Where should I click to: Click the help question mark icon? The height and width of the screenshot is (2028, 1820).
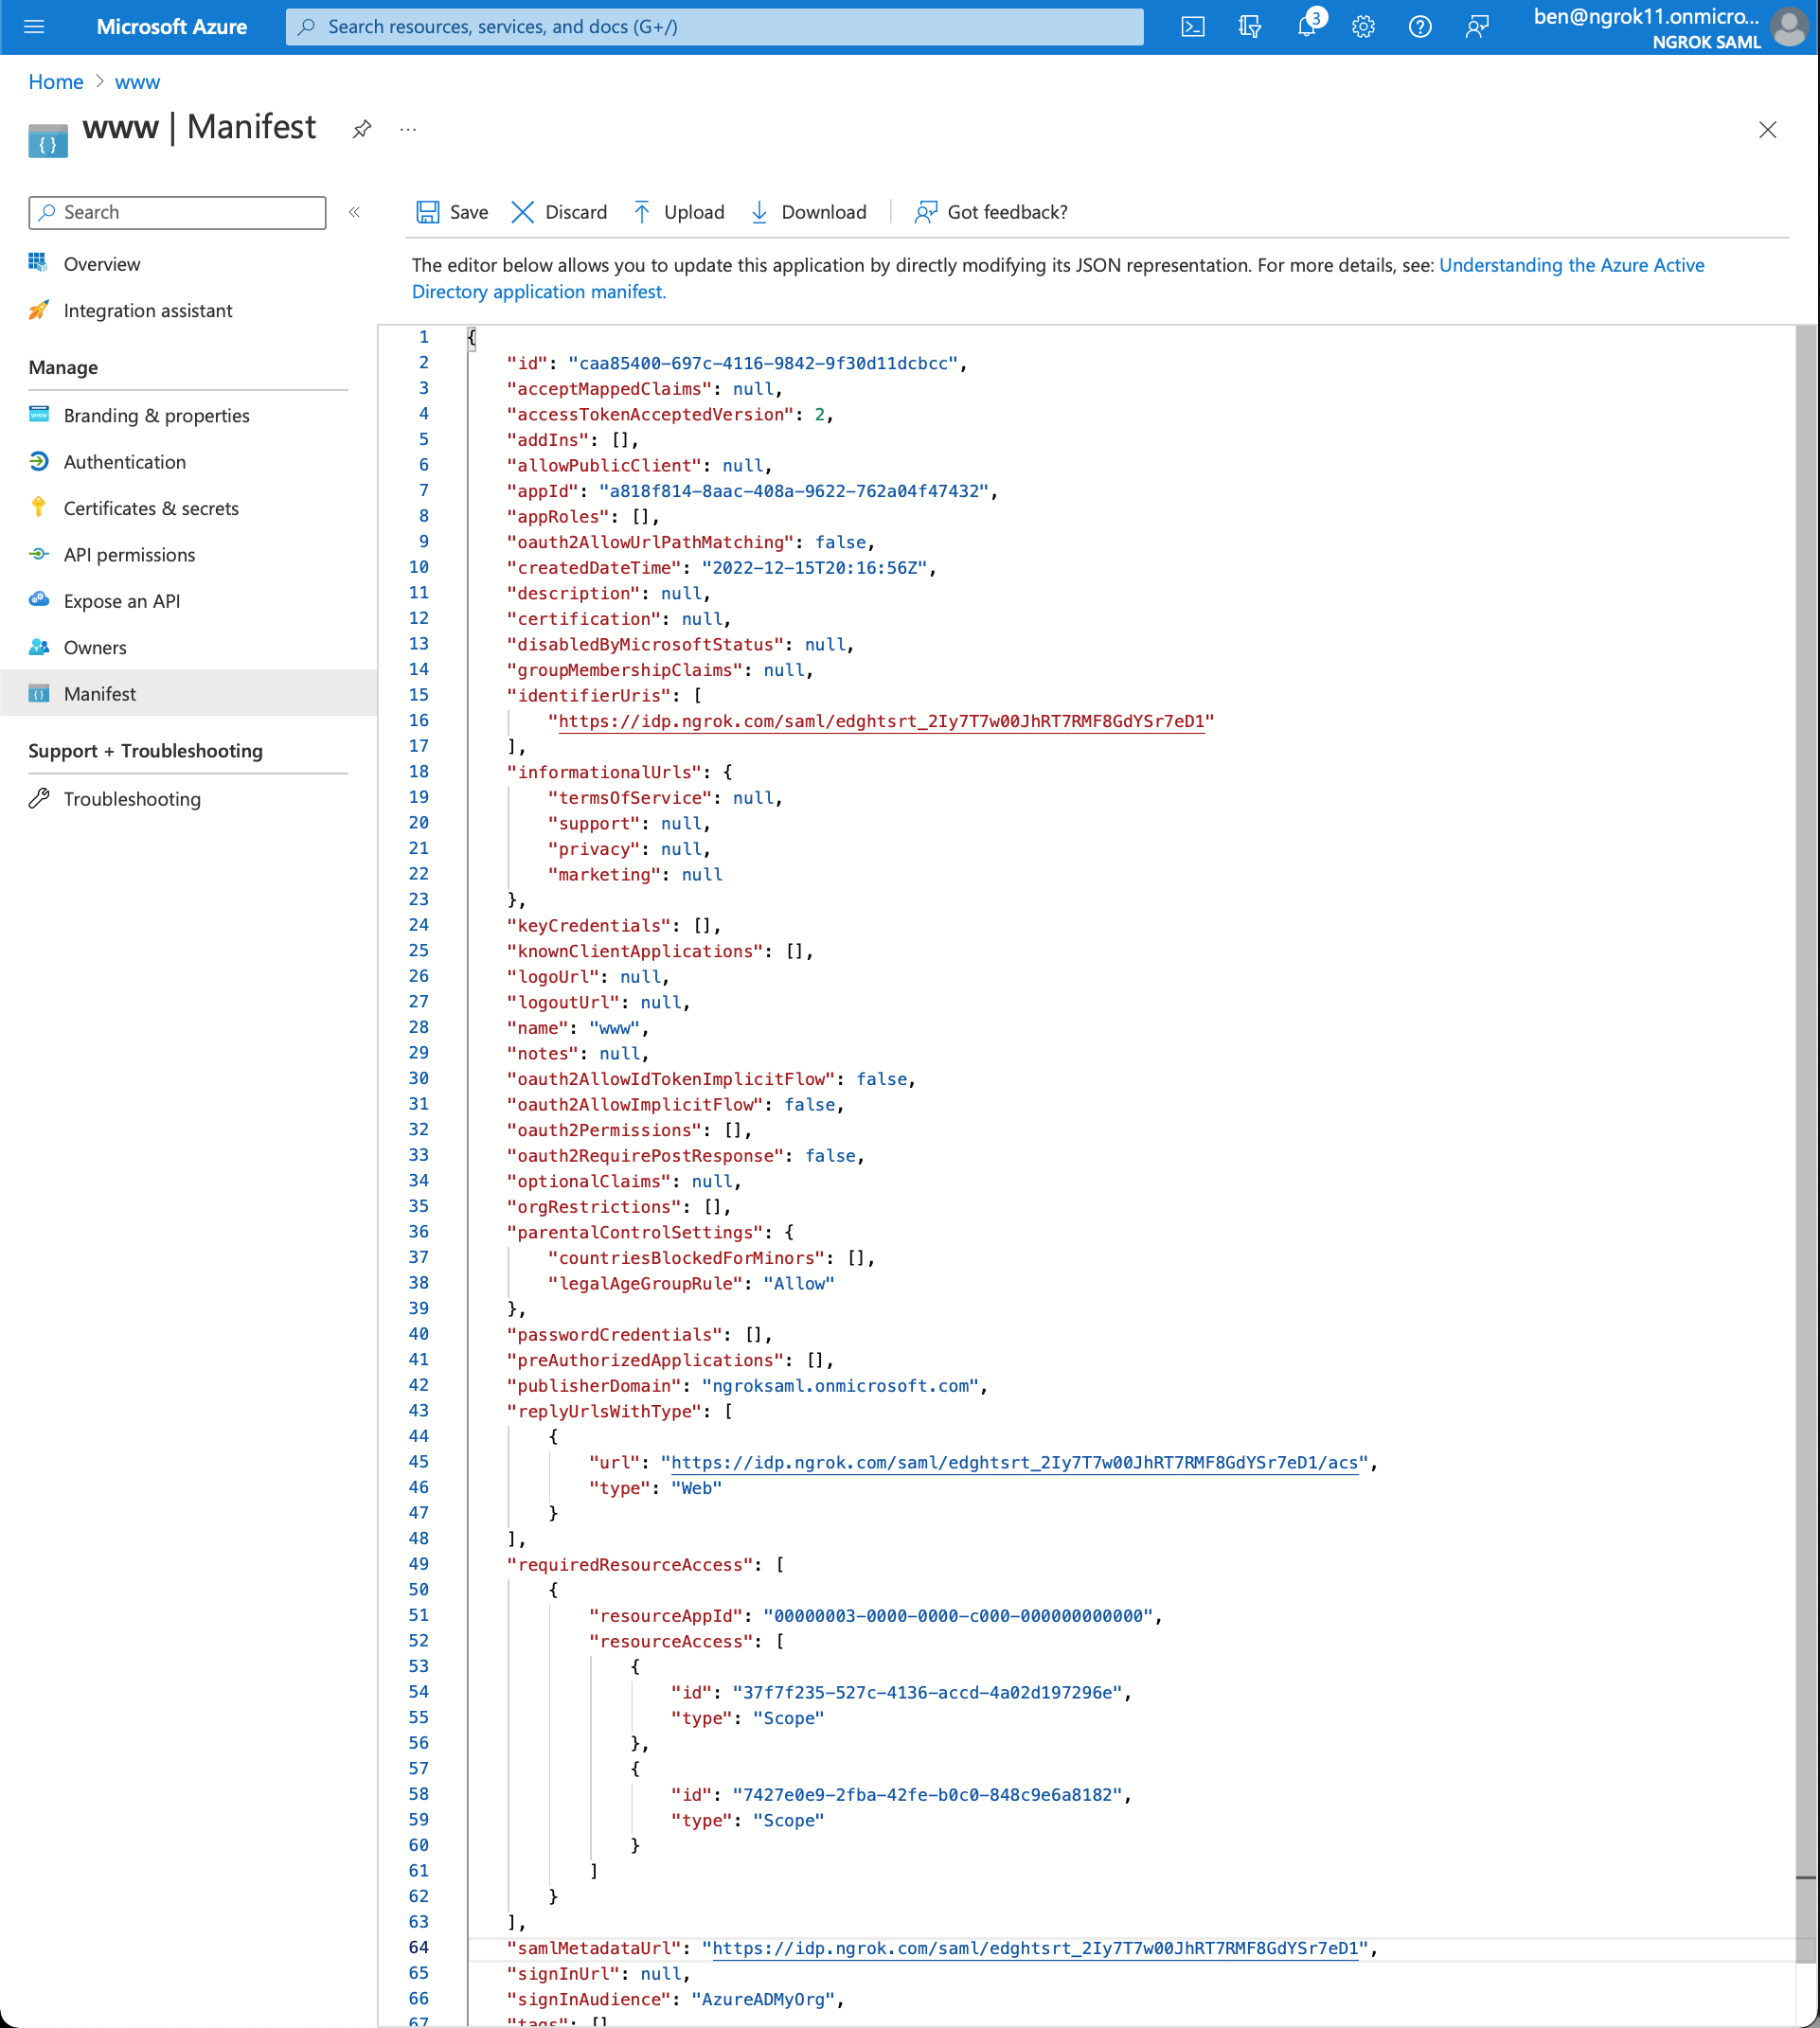1420,27
